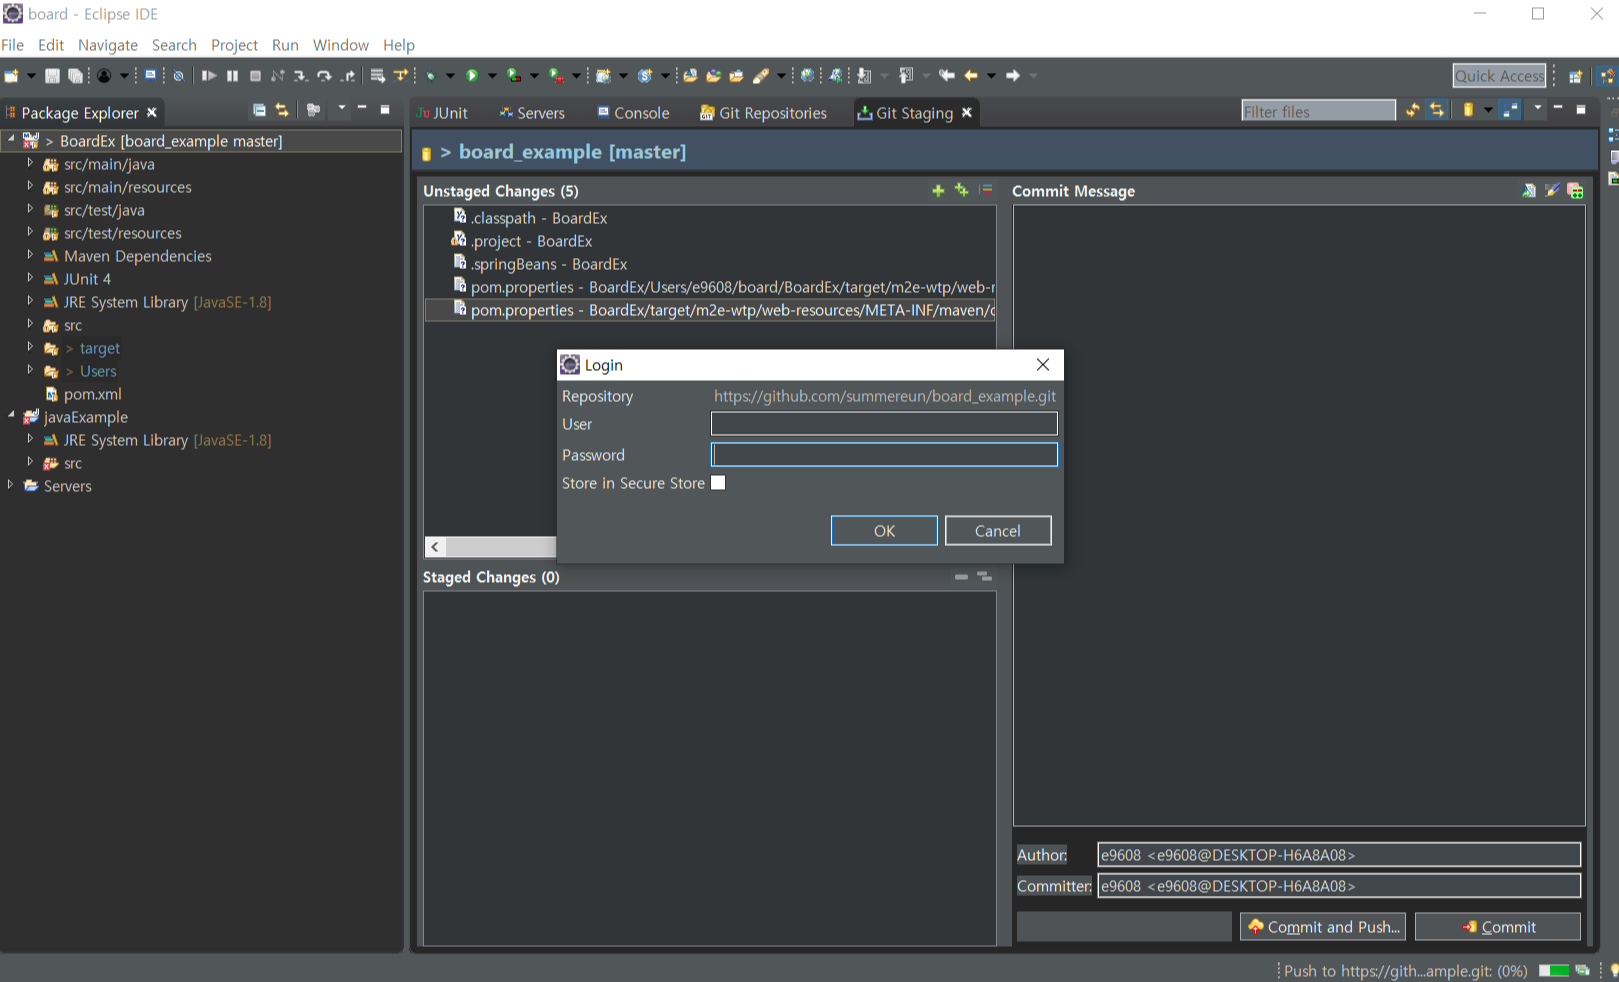
Task: Toggle Amend previous commit icon
Action: click(x=1529, y=190)
